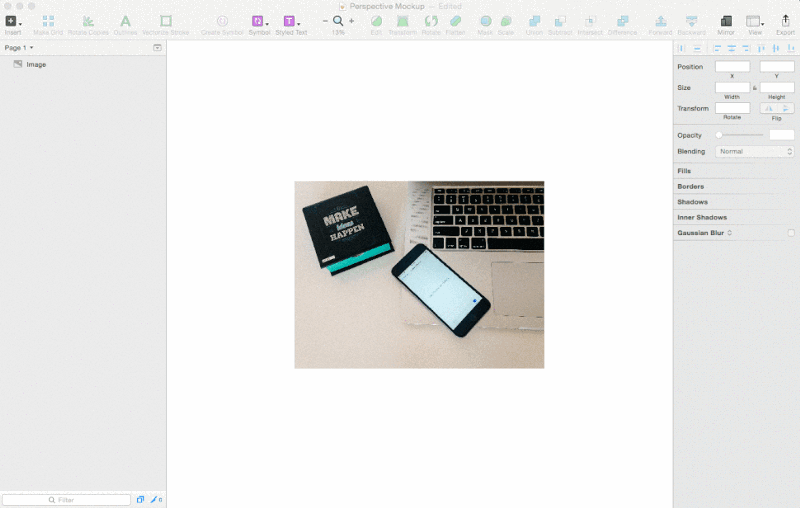The height and width of the screenshot is (508, 800).
Task: Click the Export icon
Action: pos(785,21)
